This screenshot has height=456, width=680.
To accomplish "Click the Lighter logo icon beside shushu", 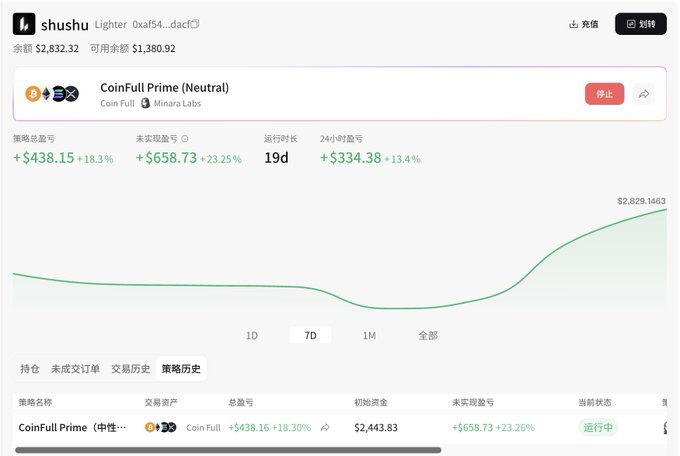I will [24, 24].
